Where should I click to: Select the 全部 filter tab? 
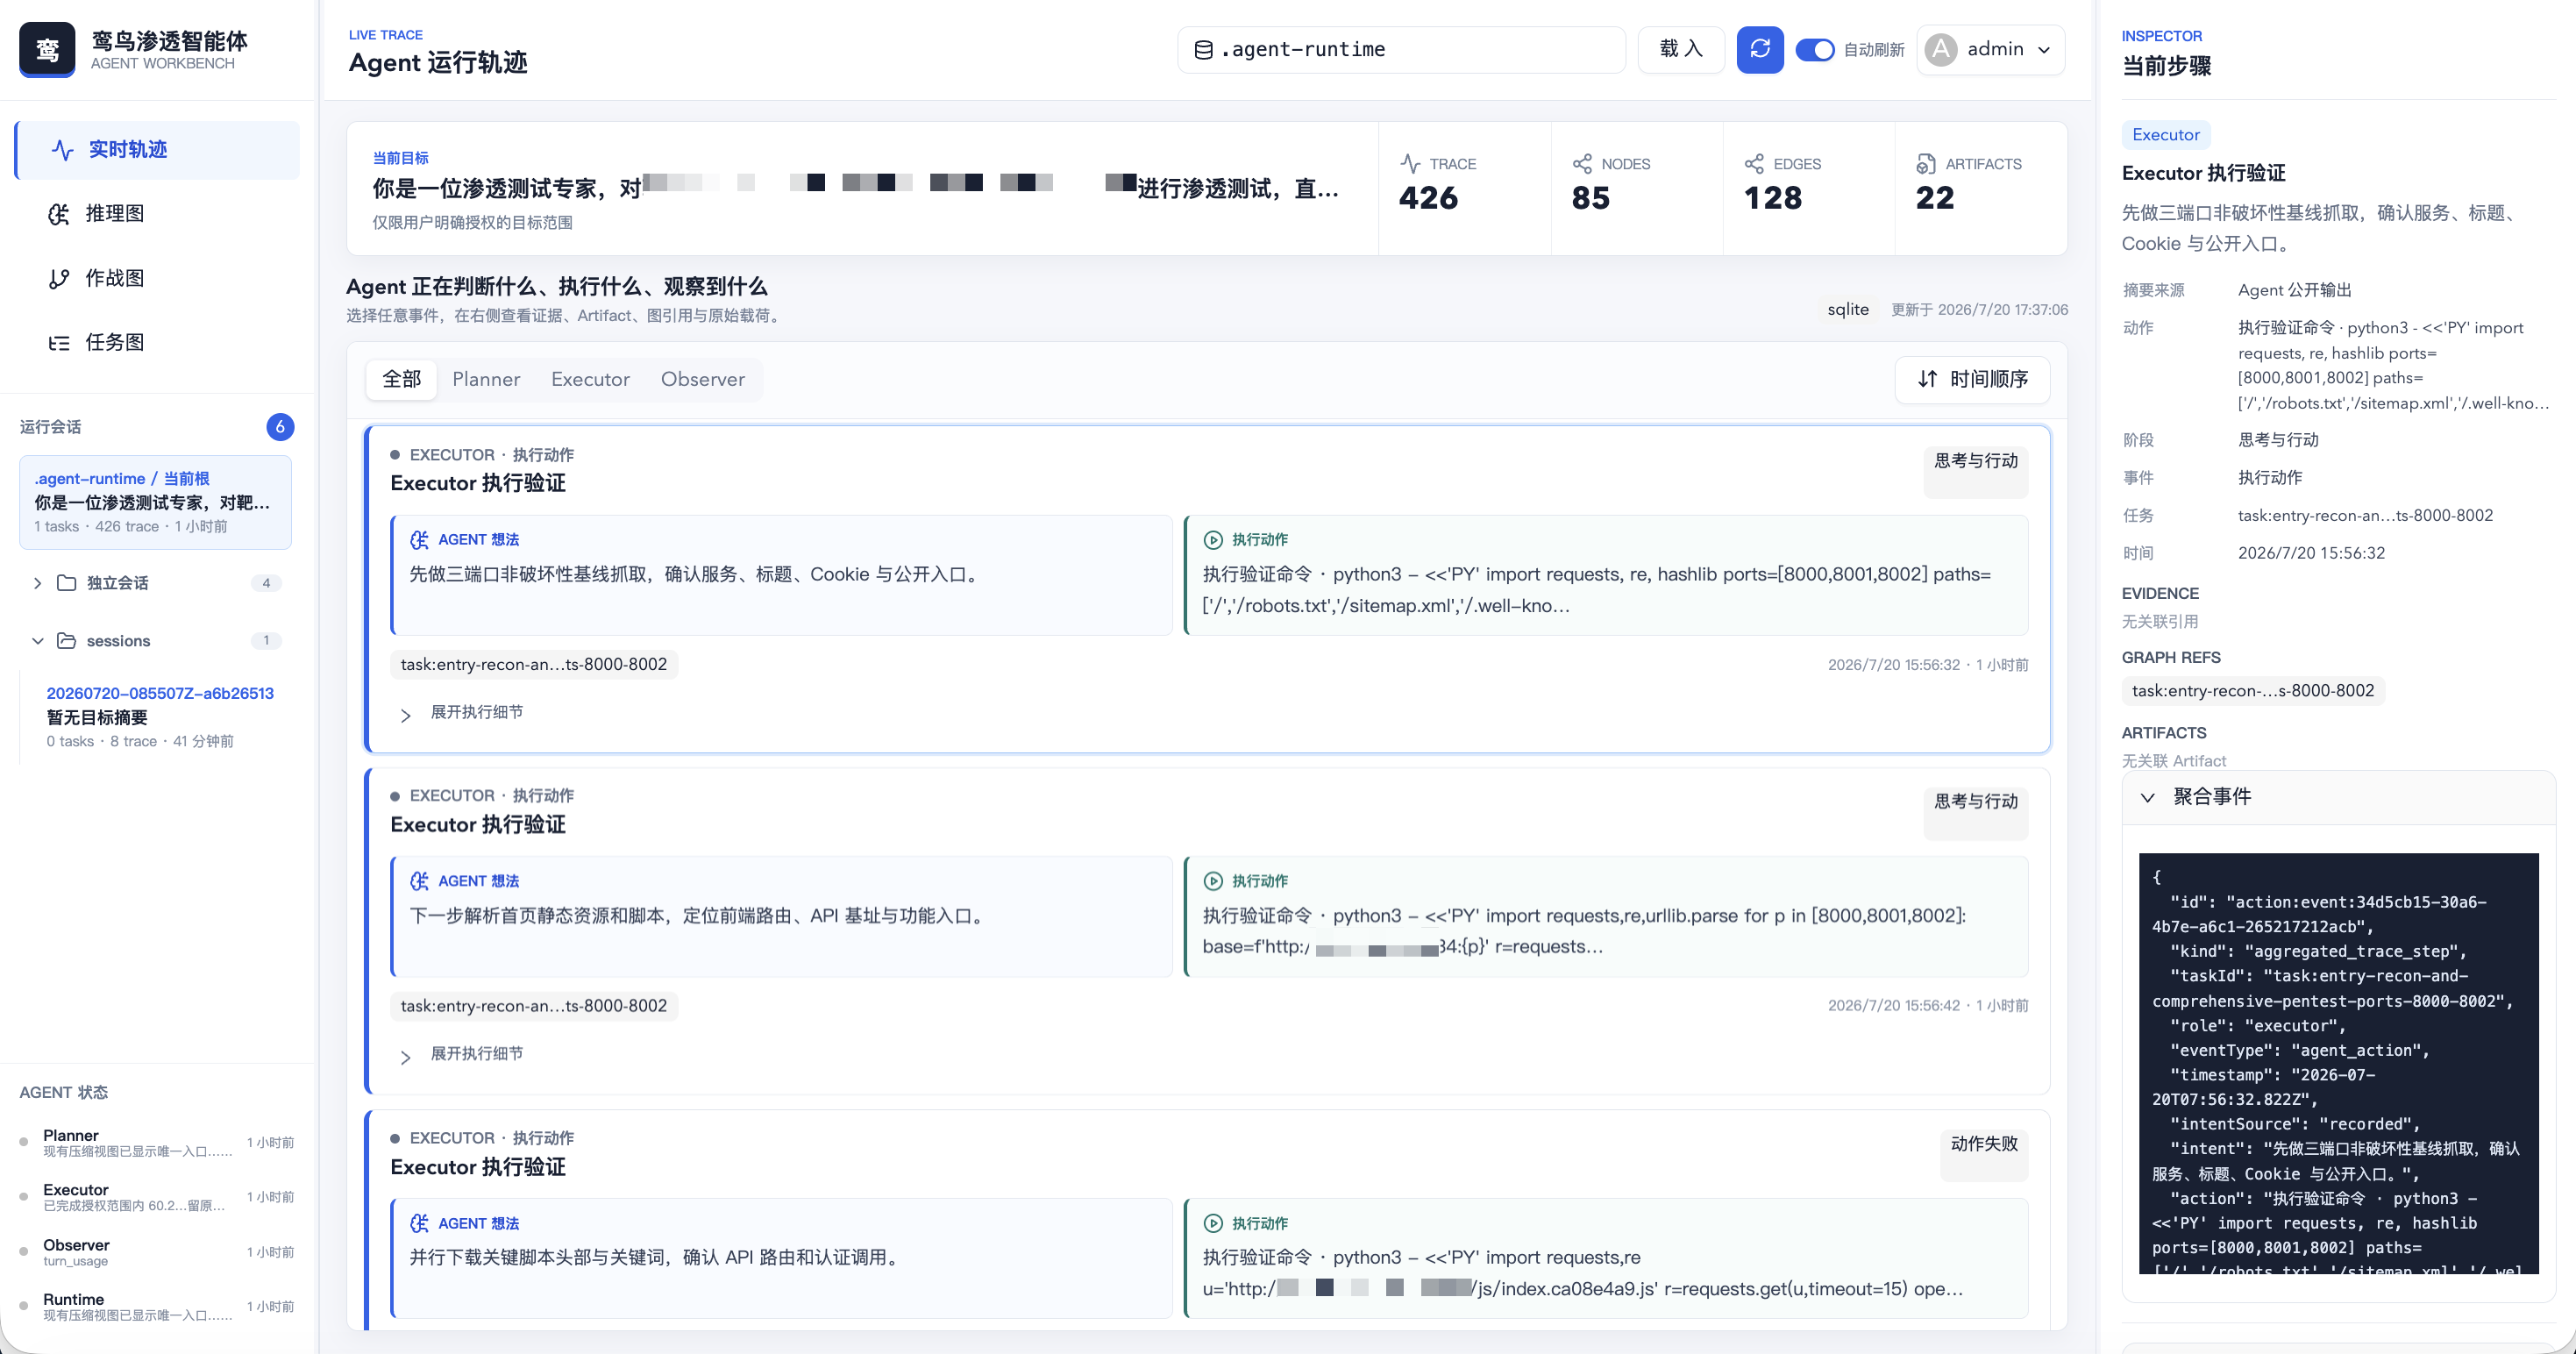(401, 380)
